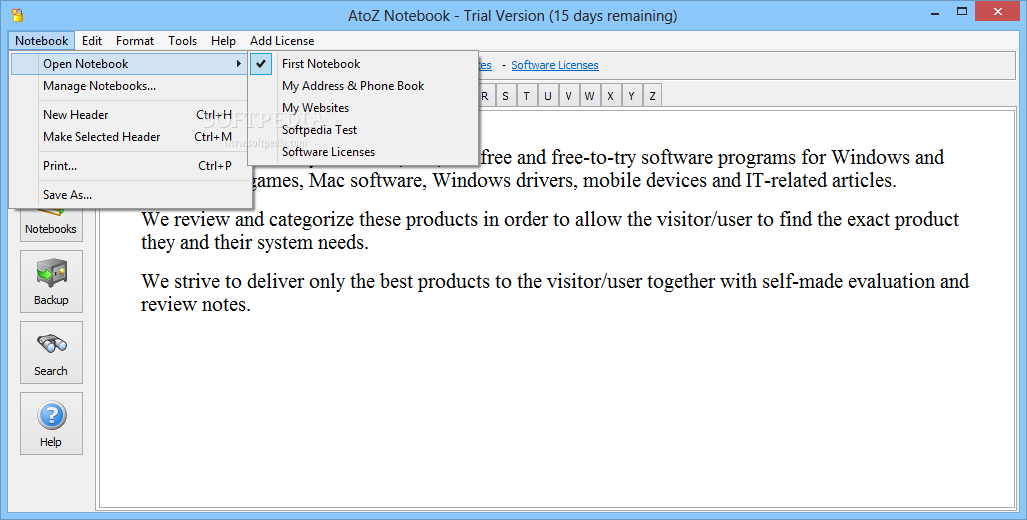
Task: Click paragraph starting 'We strive to deliver'
Action: 555,293
